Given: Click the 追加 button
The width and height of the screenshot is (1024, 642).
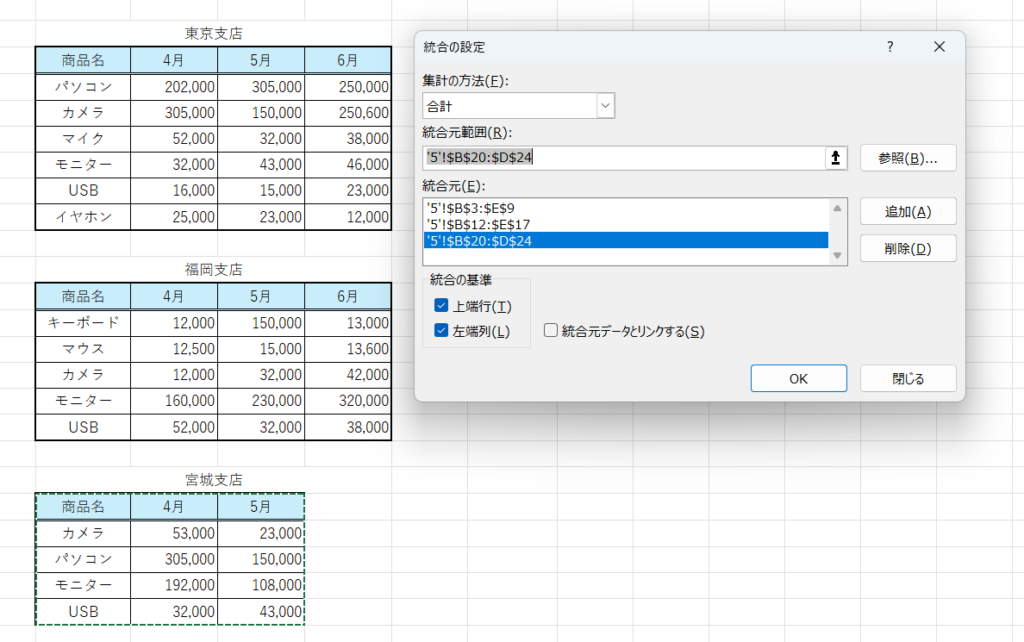Looking at the screenshot, I should pos(907,211).
